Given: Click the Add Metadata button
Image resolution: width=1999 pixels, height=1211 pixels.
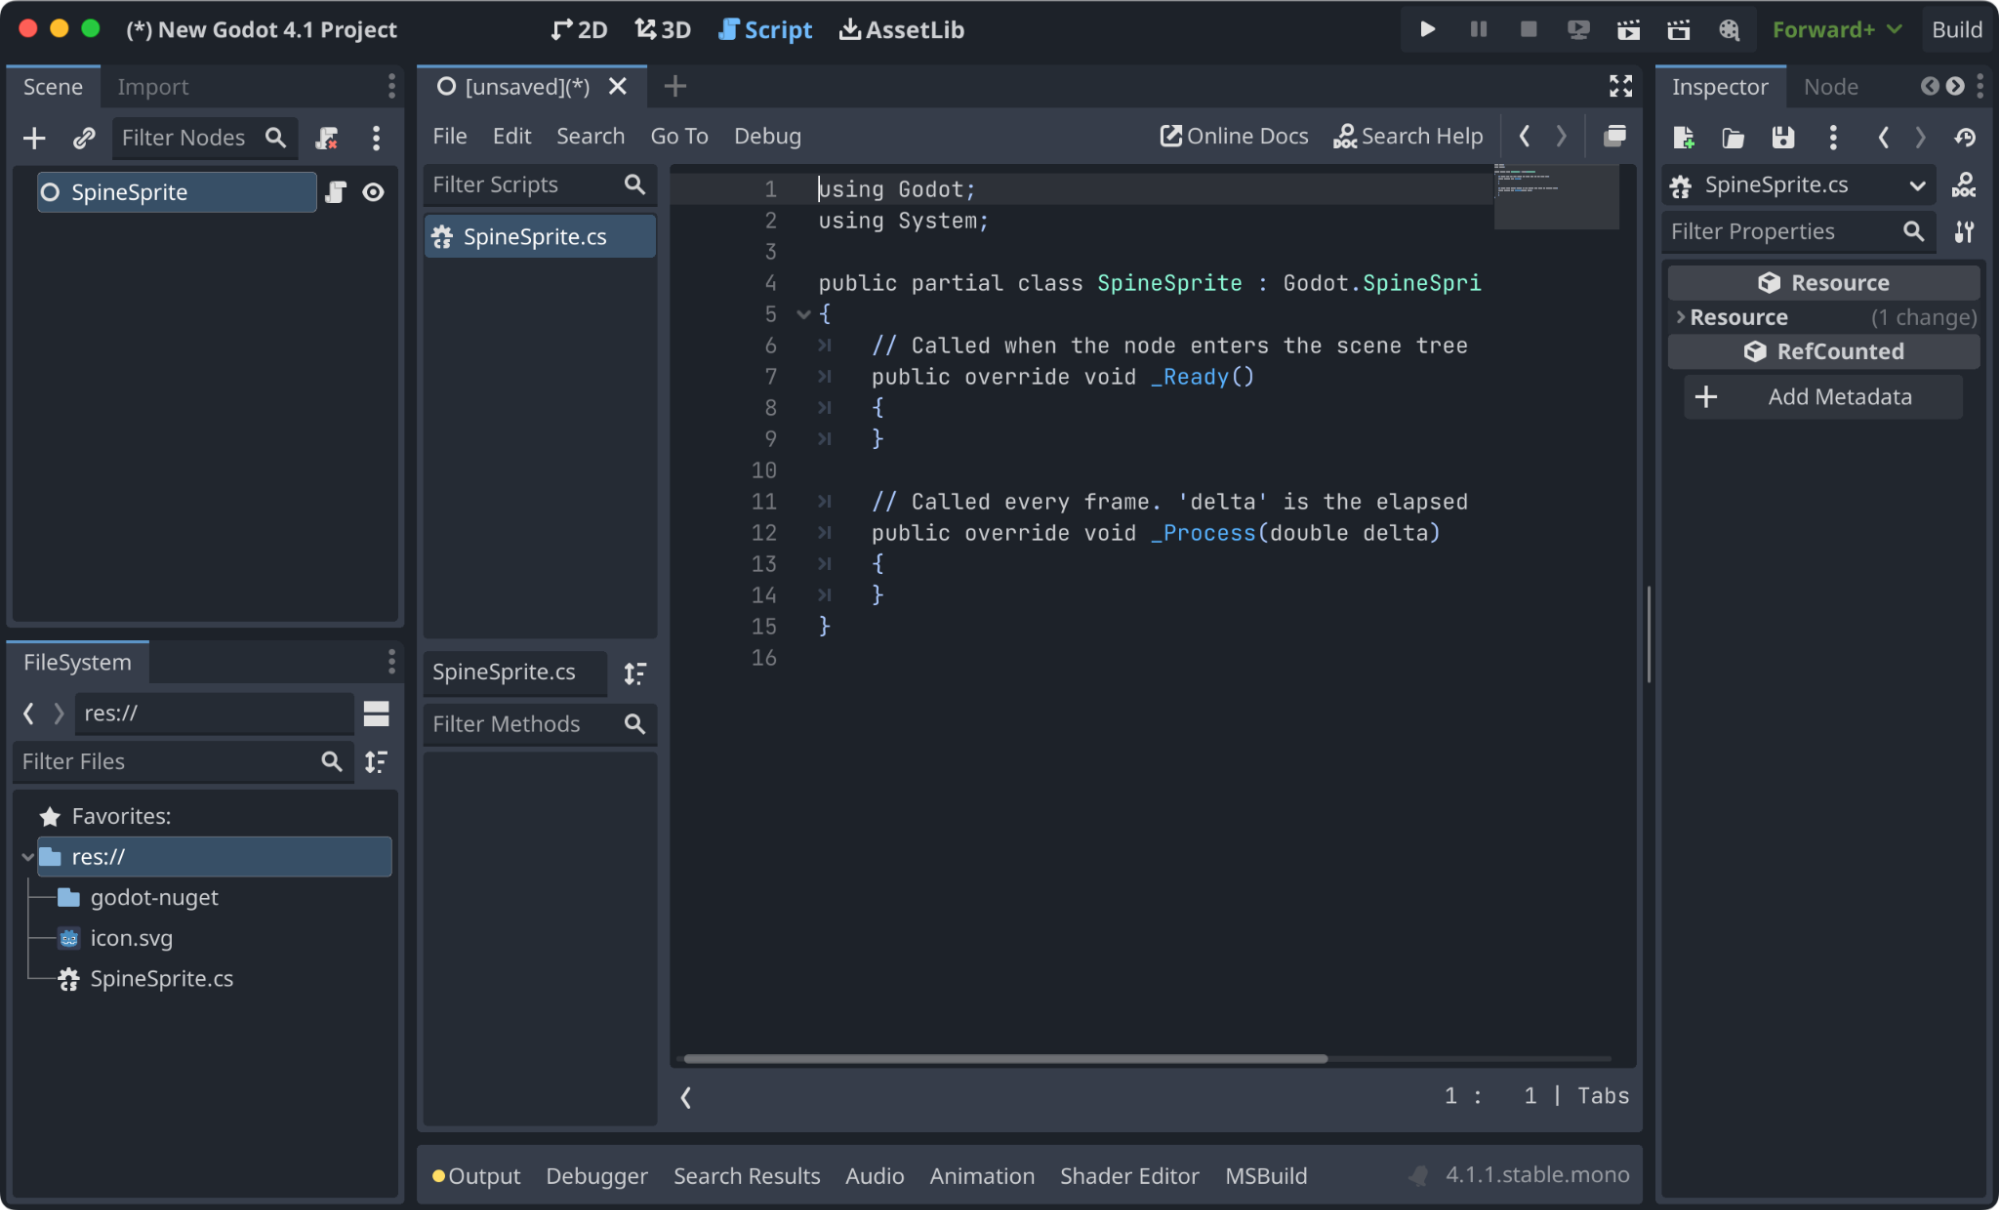Looking at the screenshot, I should point(1823,397).
